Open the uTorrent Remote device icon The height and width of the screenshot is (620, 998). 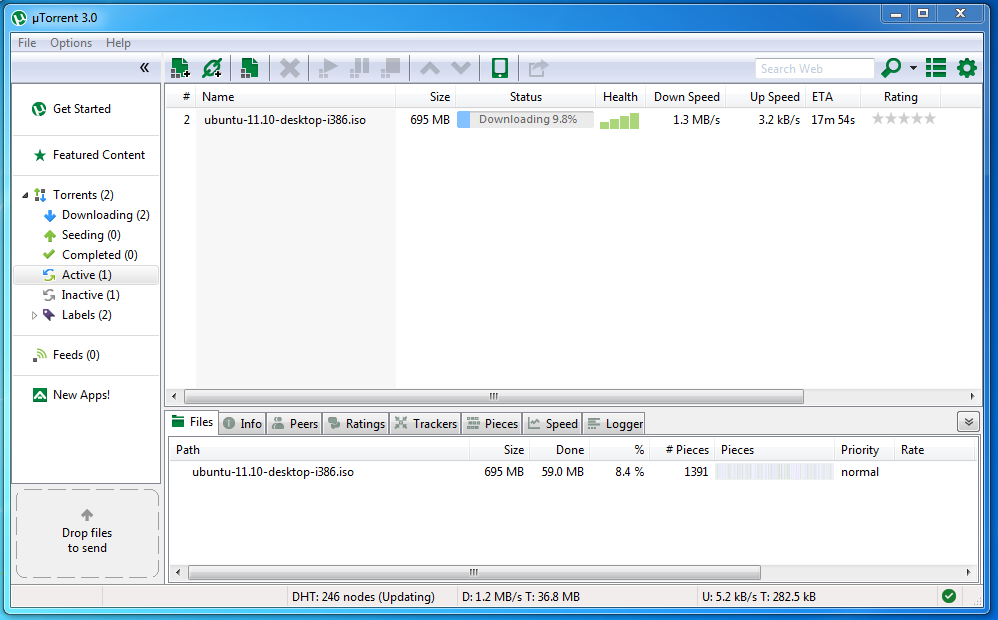[500, 67]
